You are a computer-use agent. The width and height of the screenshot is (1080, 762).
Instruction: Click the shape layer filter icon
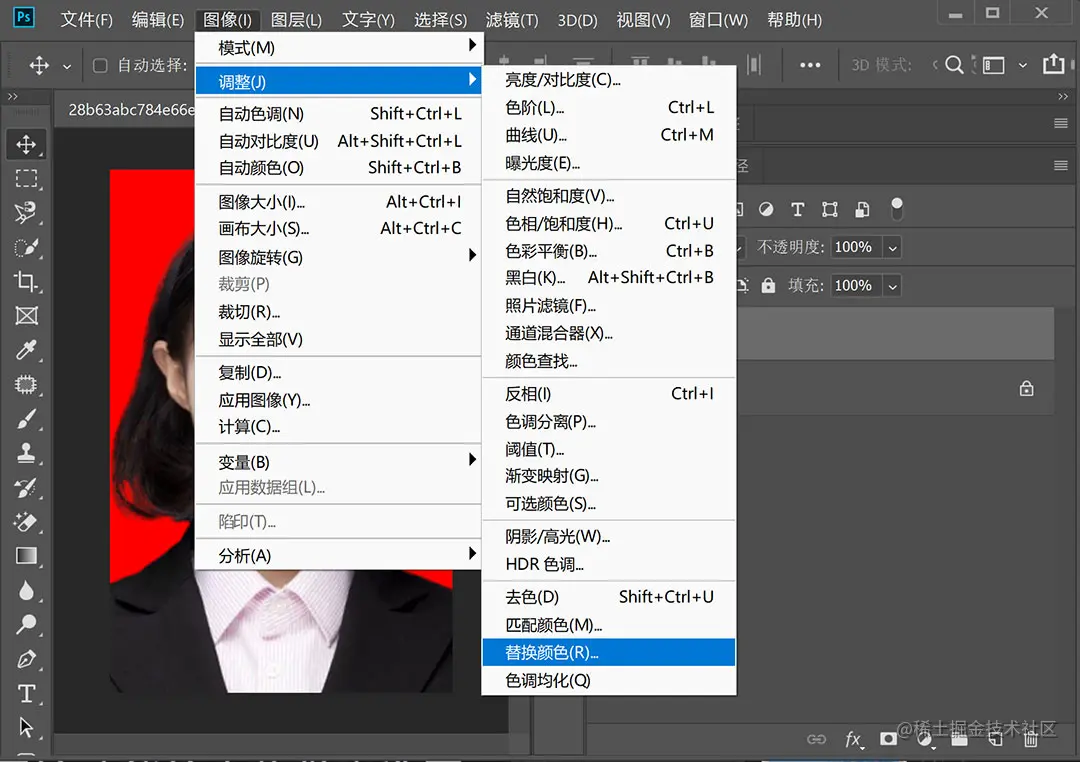click(830, 209)
